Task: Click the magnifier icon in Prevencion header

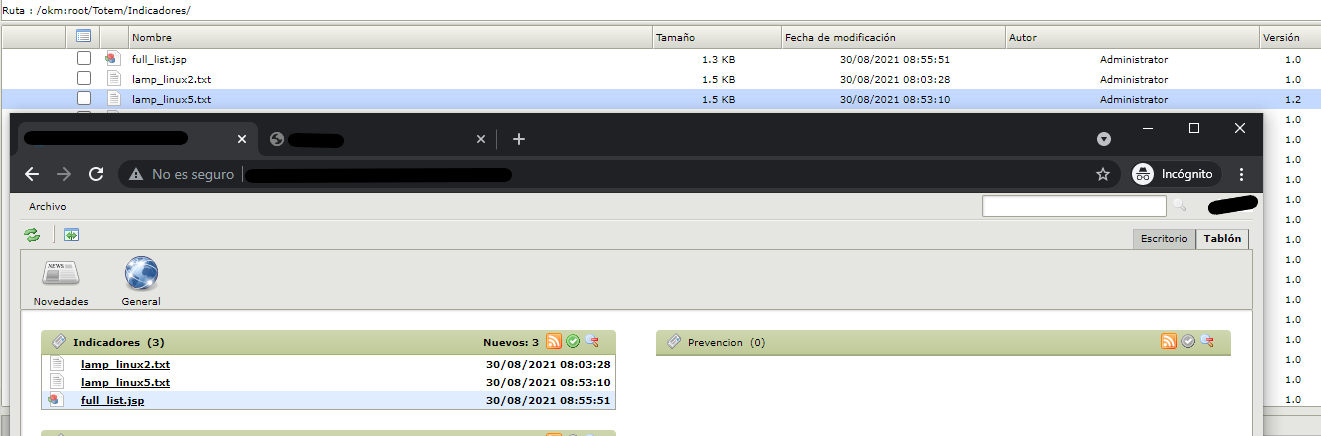Action: pos(1207,342)
